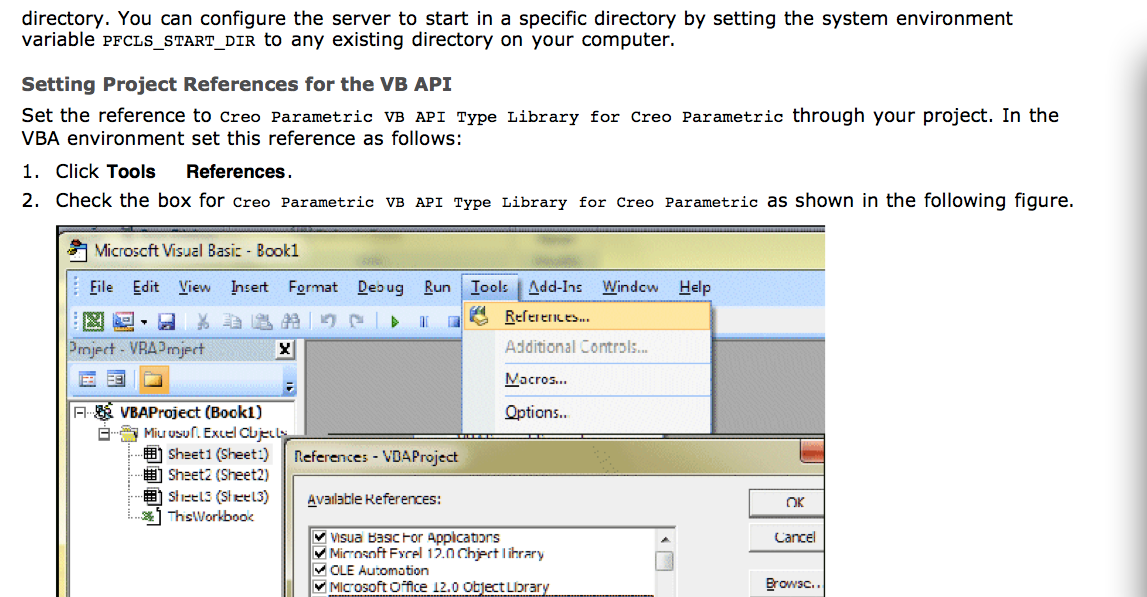
Task: Open the Debug menu
Action: (x=380, y=287)
